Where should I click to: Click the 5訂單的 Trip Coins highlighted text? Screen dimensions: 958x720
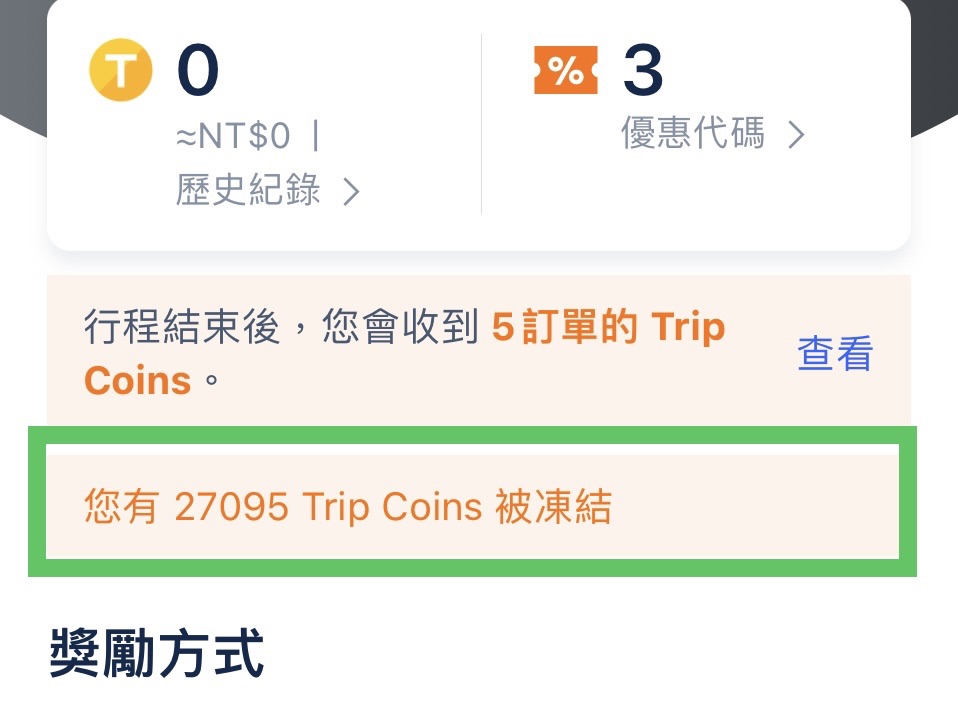pos(608,328)
